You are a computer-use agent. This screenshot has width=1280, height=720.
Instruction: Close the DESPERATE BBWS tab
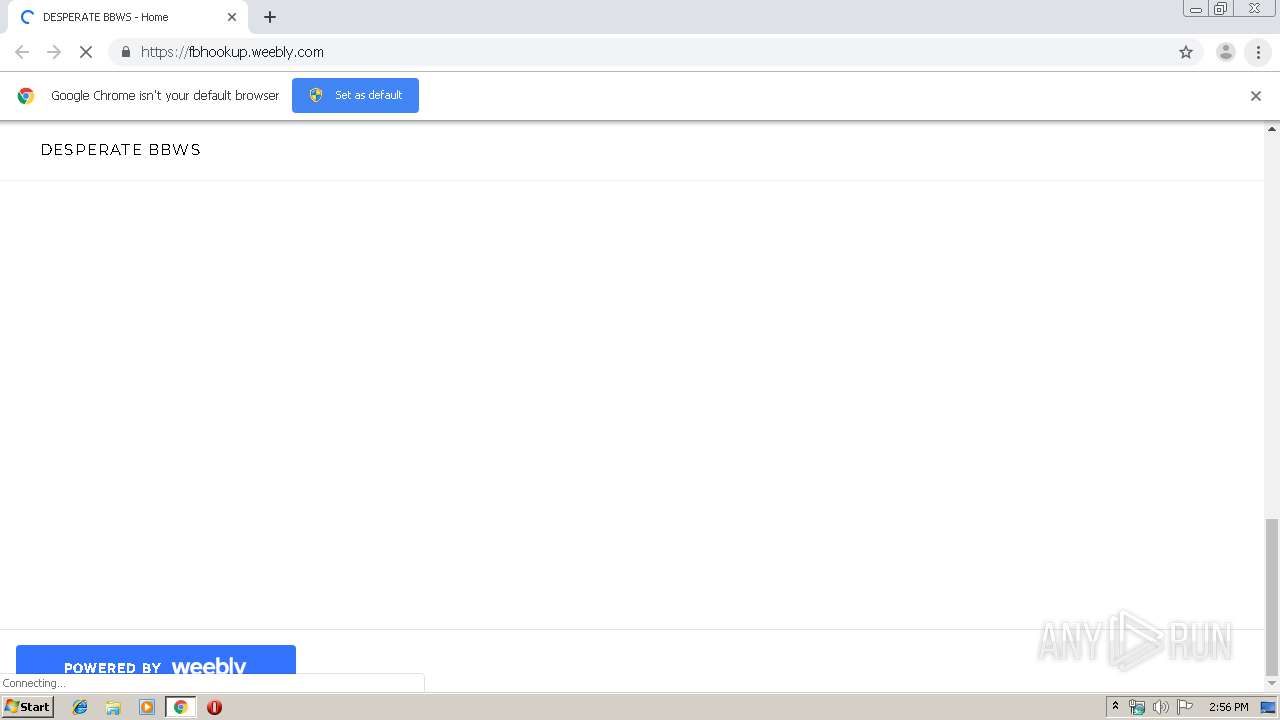point(232,17)
